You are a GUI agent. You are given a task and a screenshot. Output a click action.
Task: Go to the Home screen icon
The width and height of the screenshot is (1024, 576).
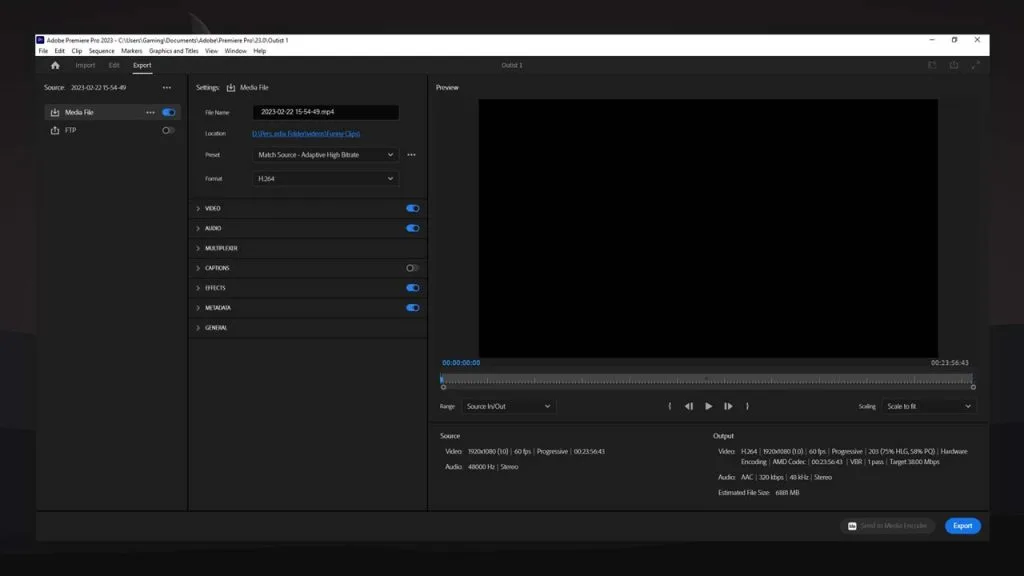55,65
